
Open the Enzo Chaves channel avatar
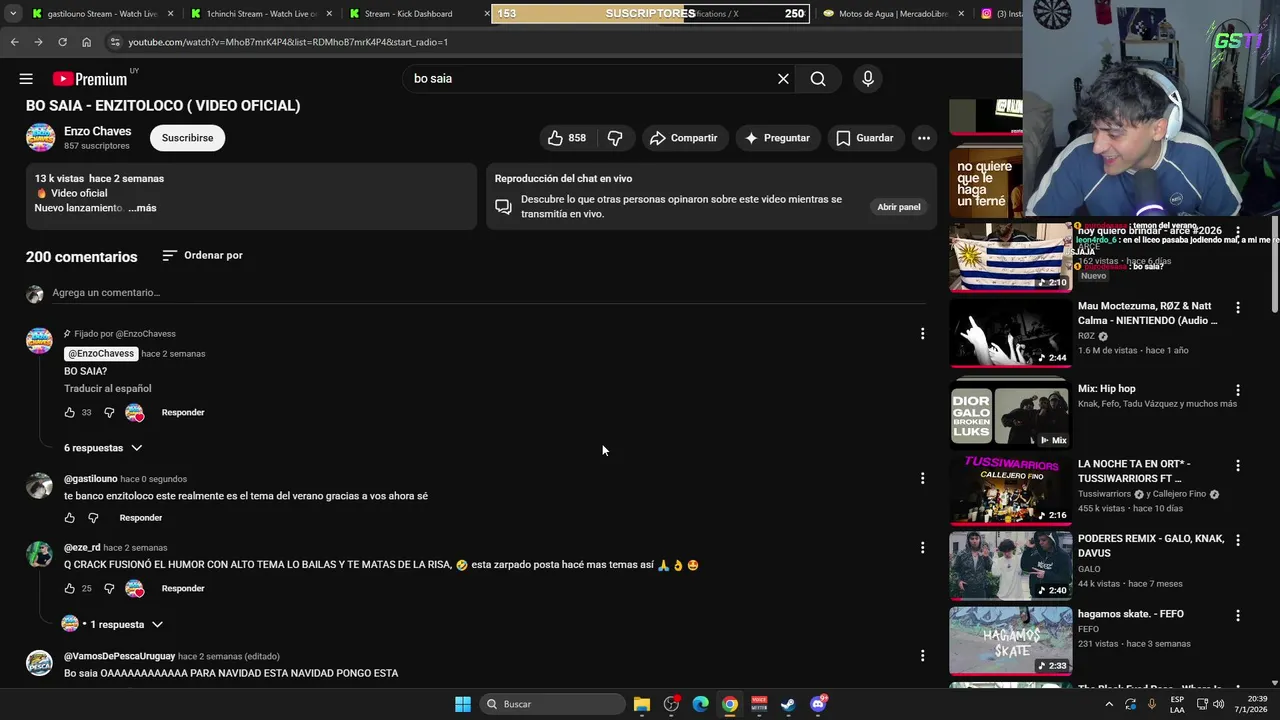40,138
